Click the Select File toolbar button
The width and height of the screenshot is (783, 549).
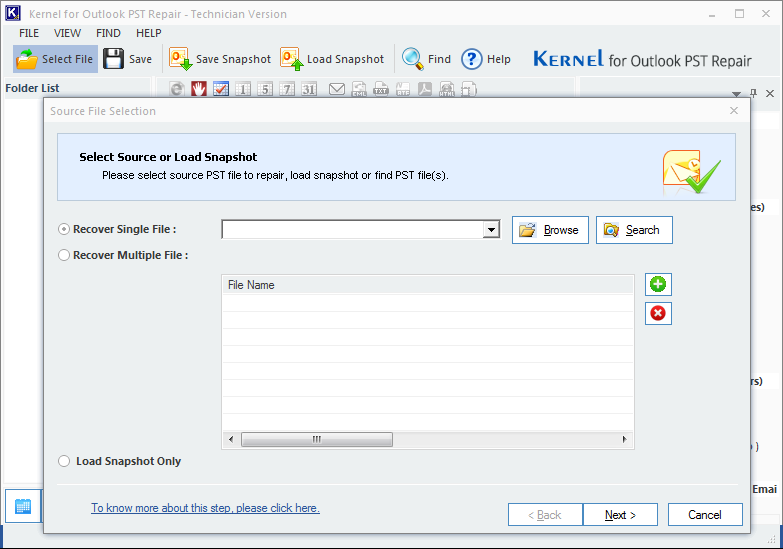click(x=55, y=59)
